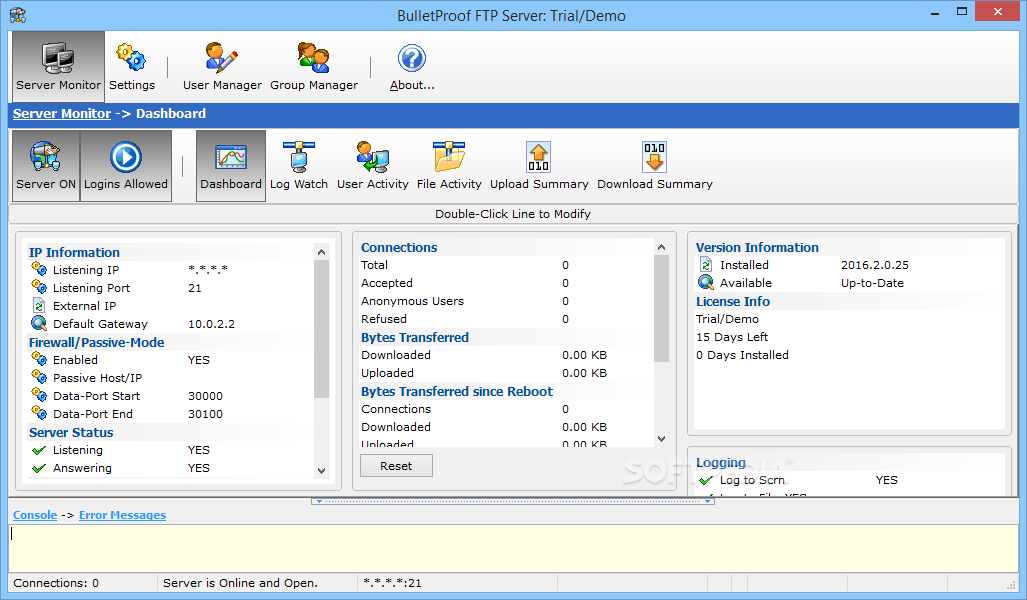This screenshot has width=1027, height=600.
Task: Select Data-Port End value 30100
Action: point(206,414)
